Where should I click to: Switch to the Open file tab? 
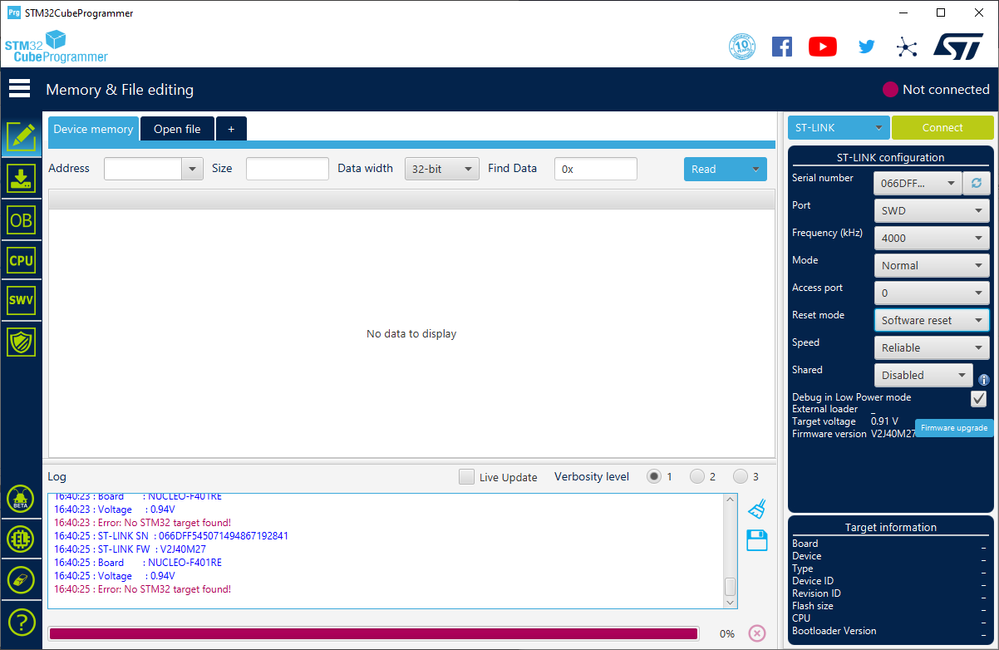click(x=177, y=129)
